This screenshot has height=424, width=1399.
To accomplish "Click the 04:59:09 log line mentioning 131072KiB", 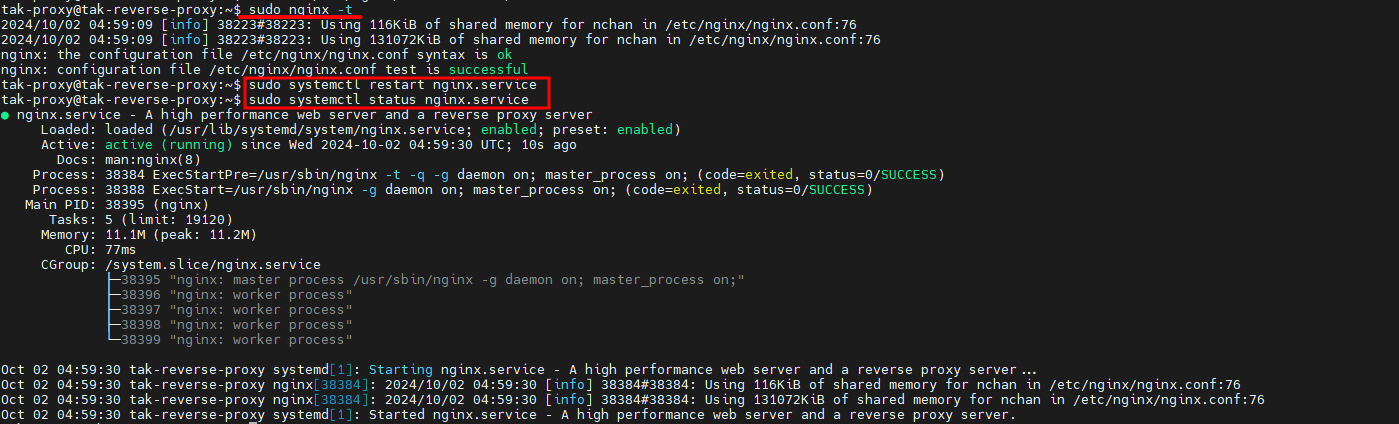I will (x=440, y=39).
